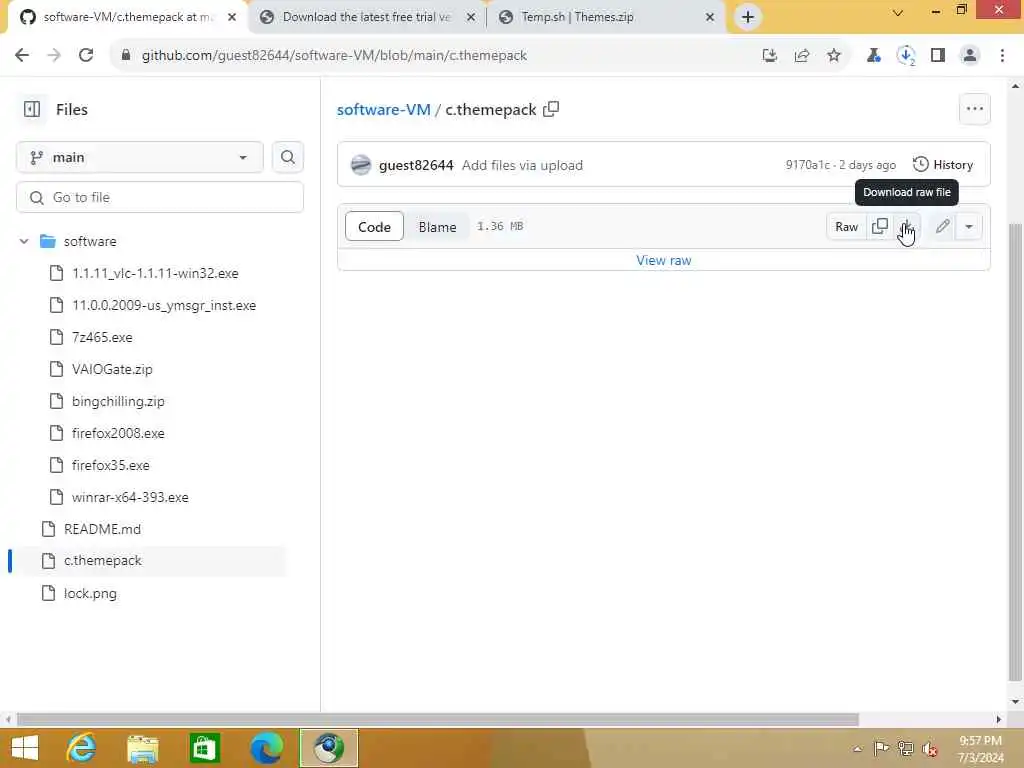The width and height of the screenshot is (1024, 768).
Task: Reload the current page
Action: click(x=86, y=56)
